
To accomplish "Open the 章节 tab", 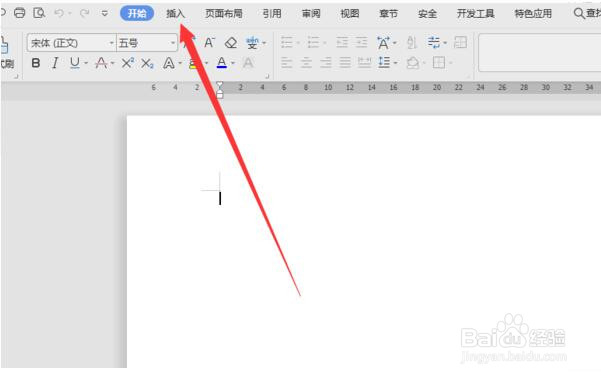I will coord(389,13).
